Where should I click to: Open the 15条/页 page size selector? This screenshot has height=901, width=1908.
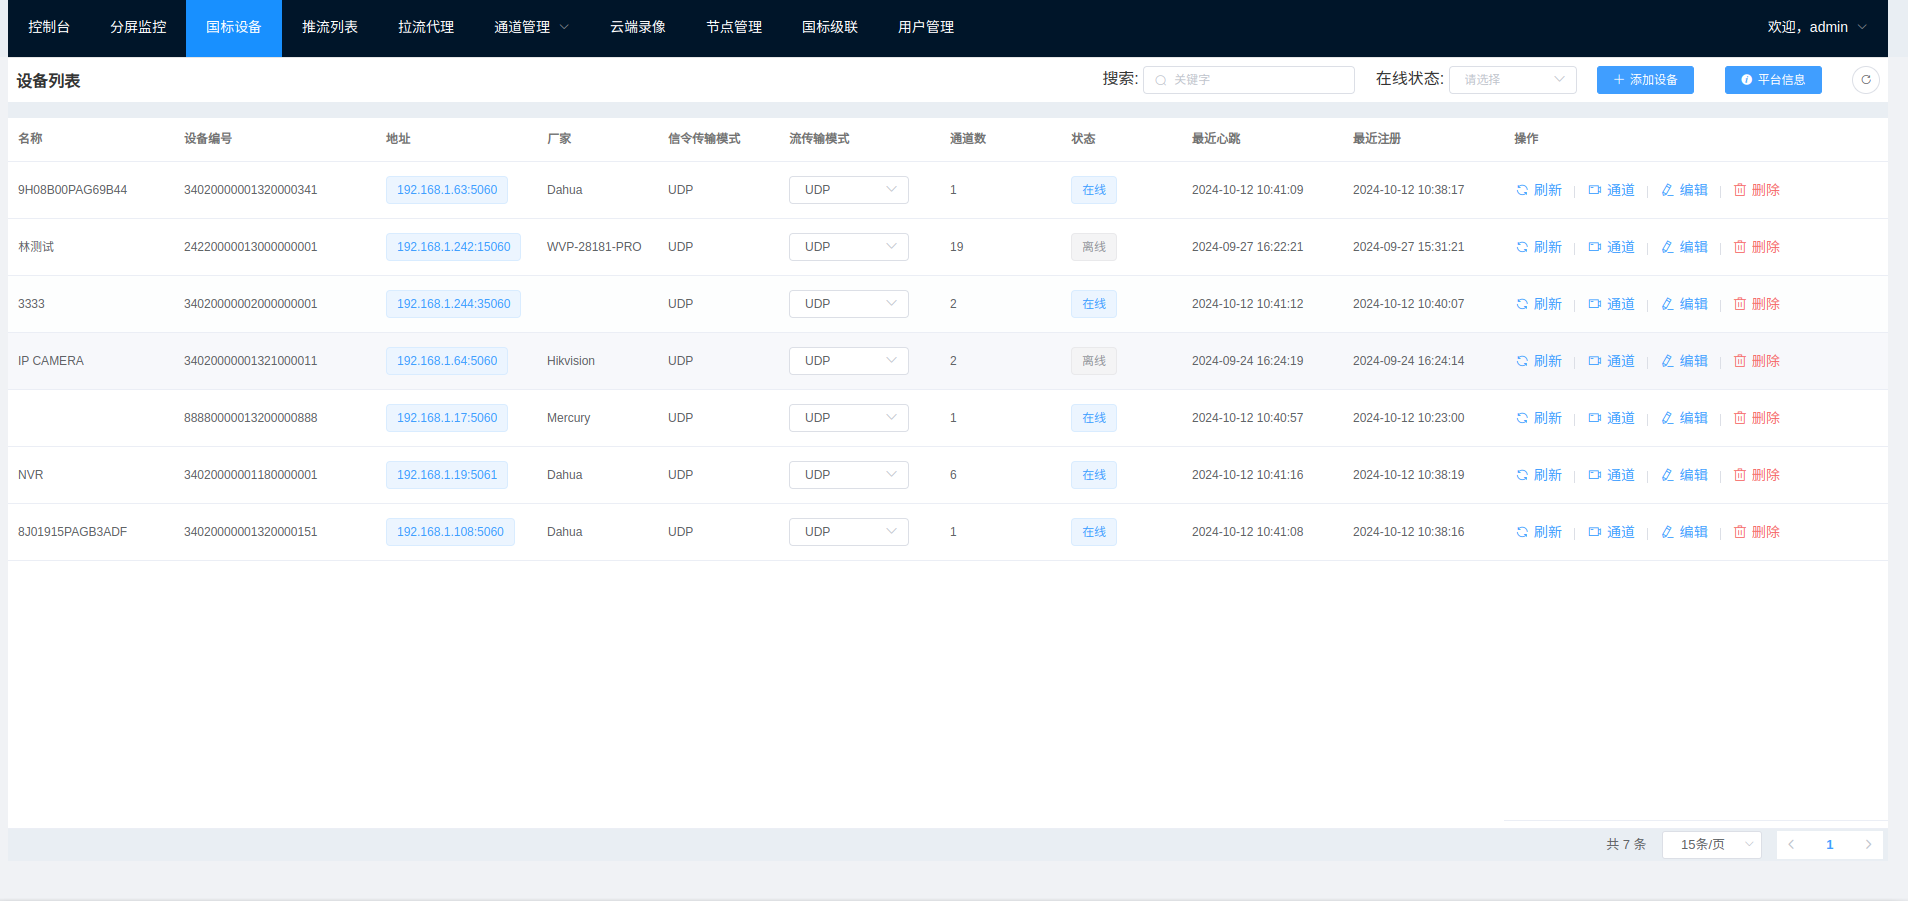coord(1711,845)
